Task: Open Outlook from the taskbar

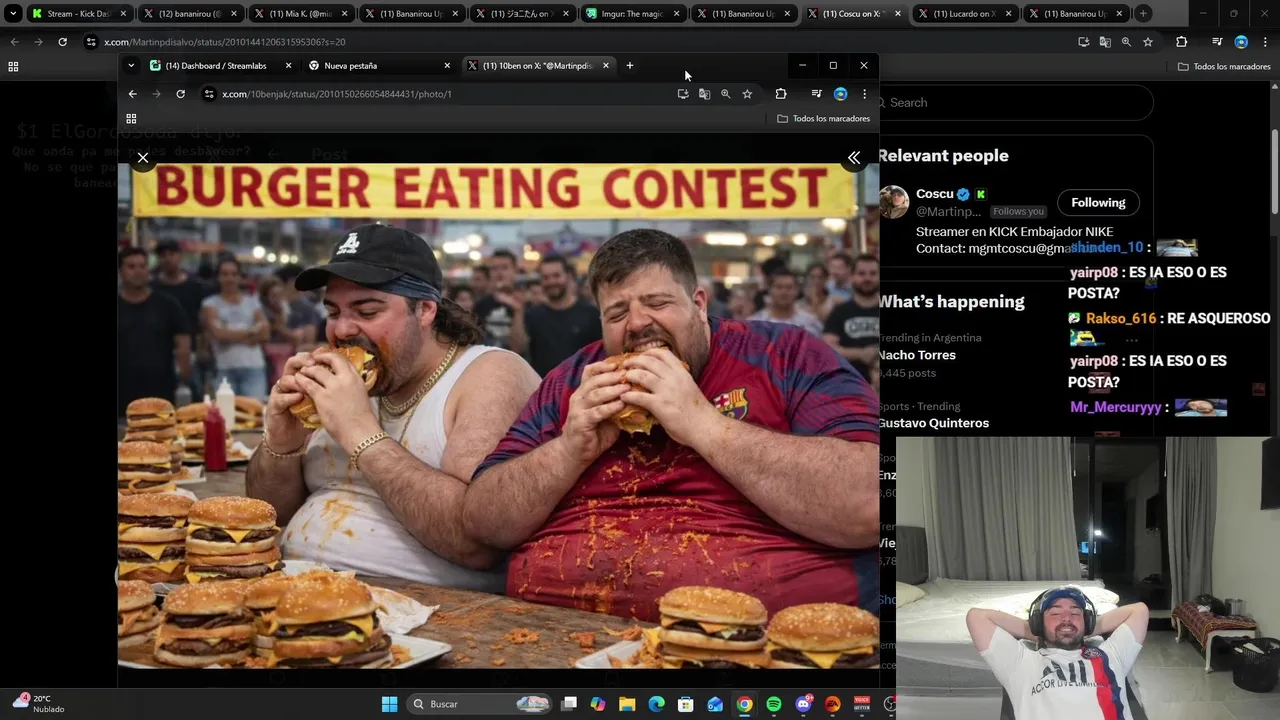Action: (x=715, y=704)
